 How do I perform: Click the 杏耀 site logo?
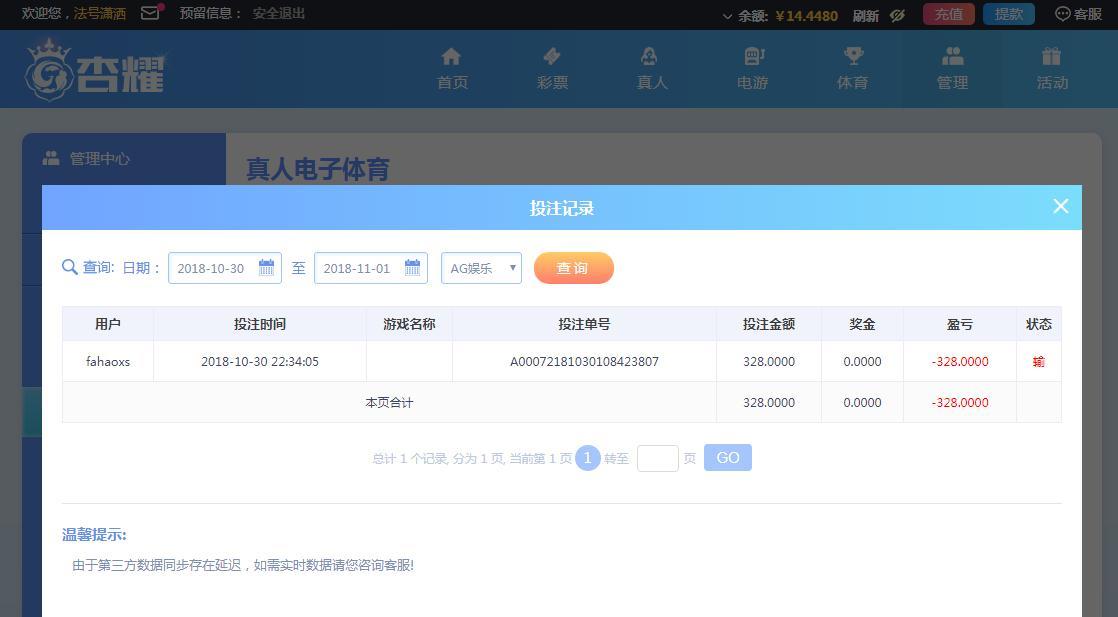95,70
